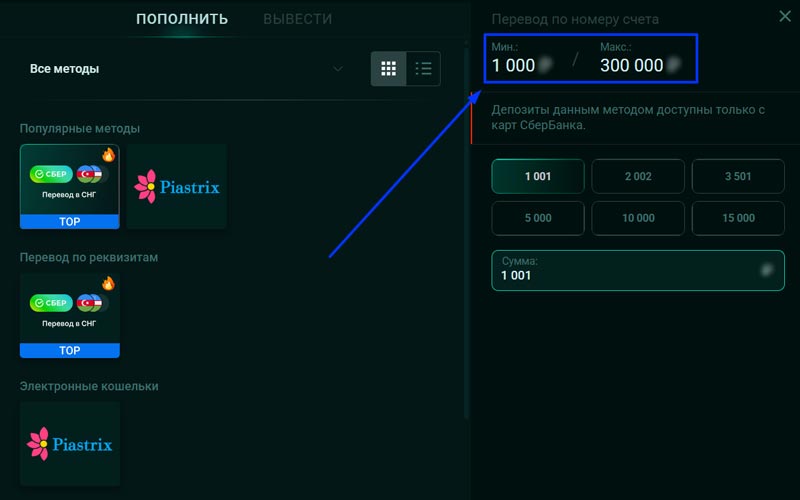Select the 3 501 amount preset
The width and height of the screenshot is (800, 500).
tap(738, 176)
